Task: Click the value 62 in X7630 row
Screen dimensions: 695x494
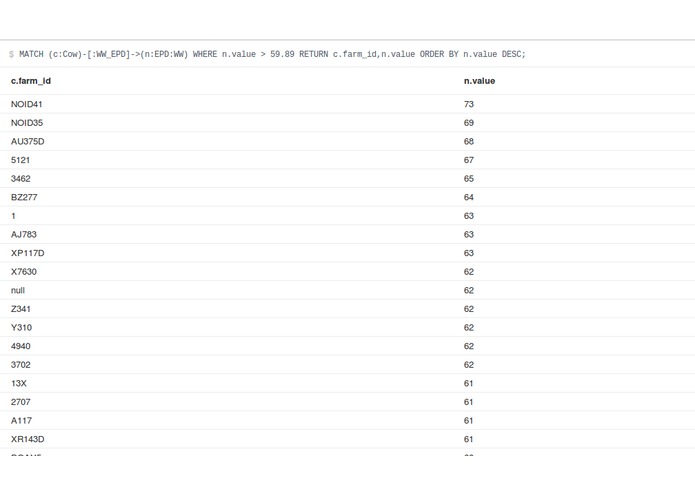Action: (x=469, y=272)
